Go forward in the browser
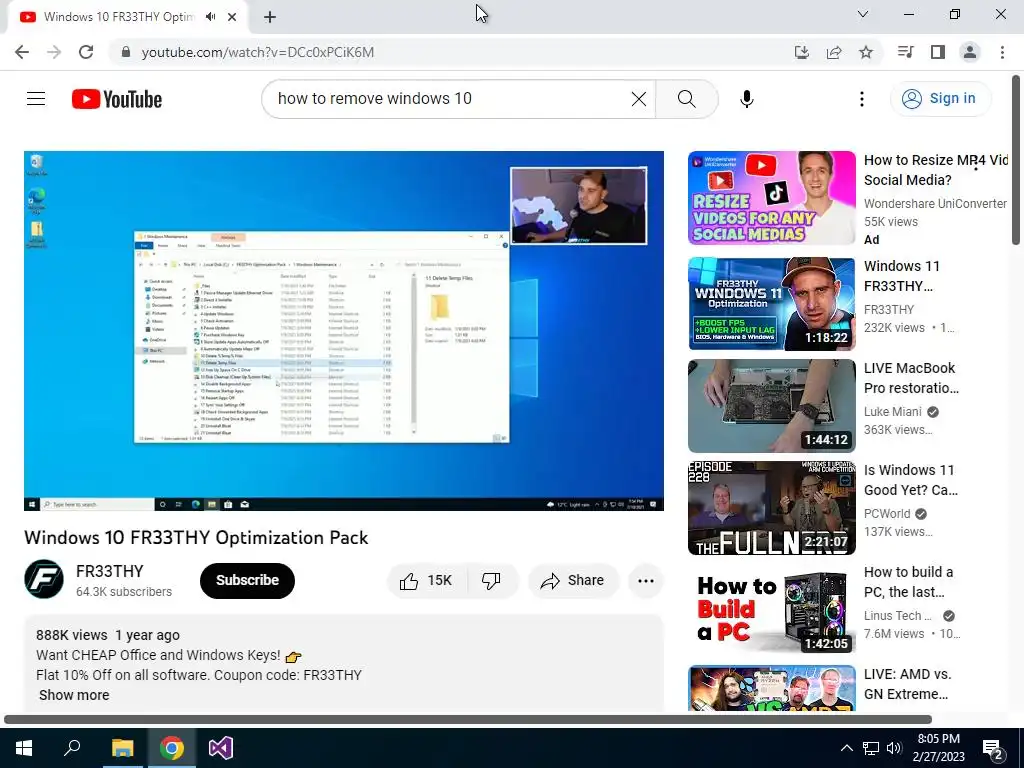 click(x=54, y=52)
